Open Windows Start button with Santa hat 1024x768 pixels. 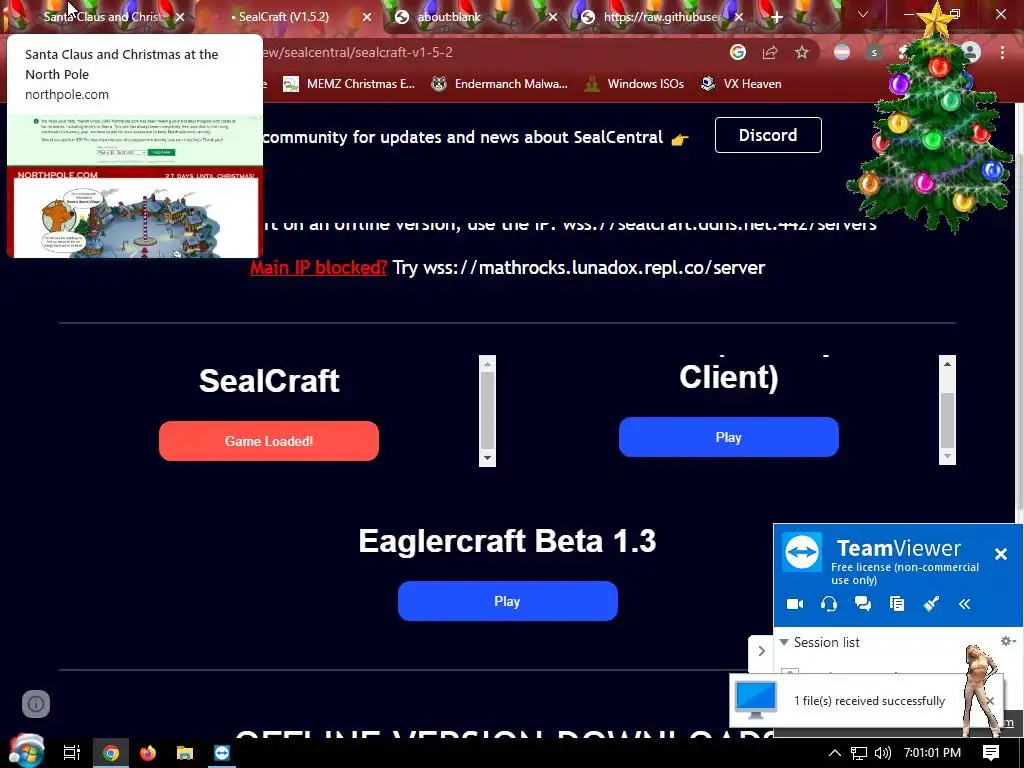pos(27,750)
